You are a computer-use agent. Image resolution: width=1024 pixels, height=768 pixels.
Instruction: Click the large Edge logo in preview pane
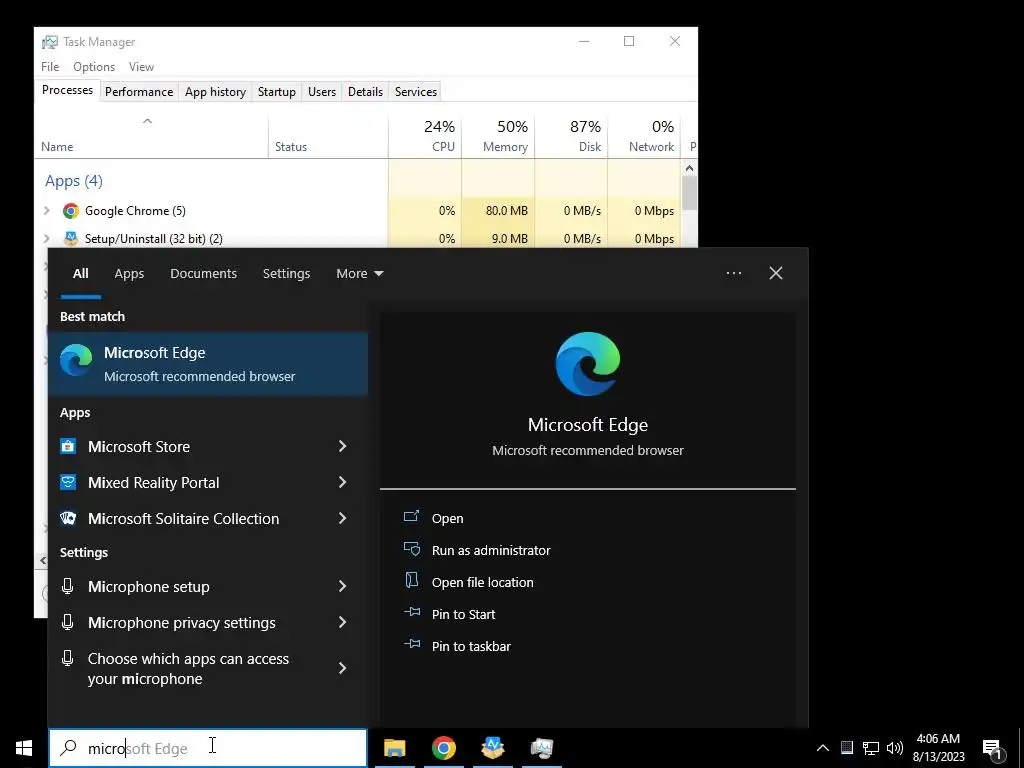pyautogui.click(x=588, y=364)
